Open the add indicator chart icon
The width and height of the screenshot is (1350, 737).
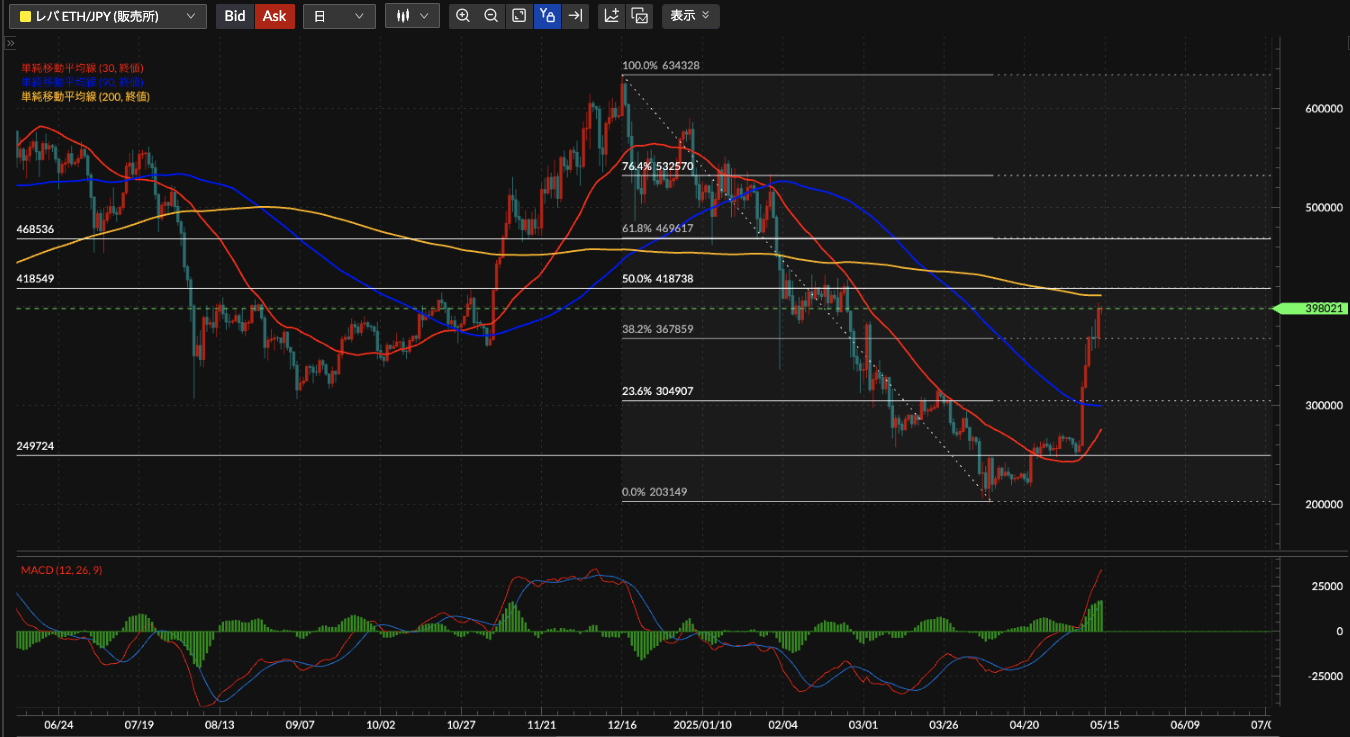pos(612,16)
